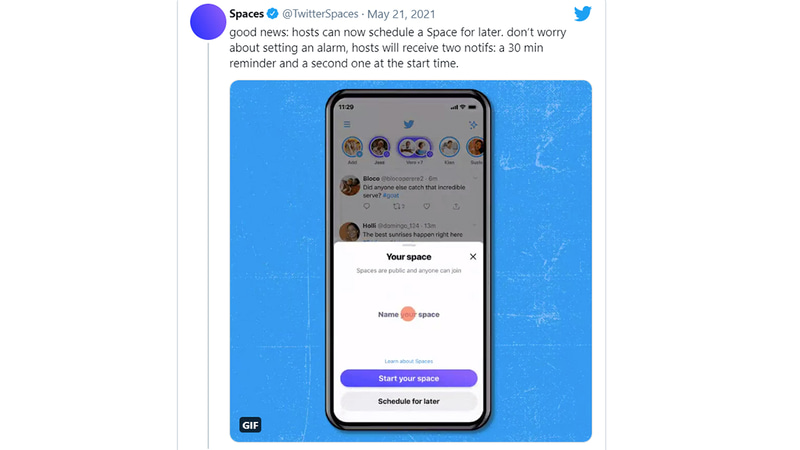Click the GIF badge on the media
The width and height of the screenshot is (800, 450).
250,425
